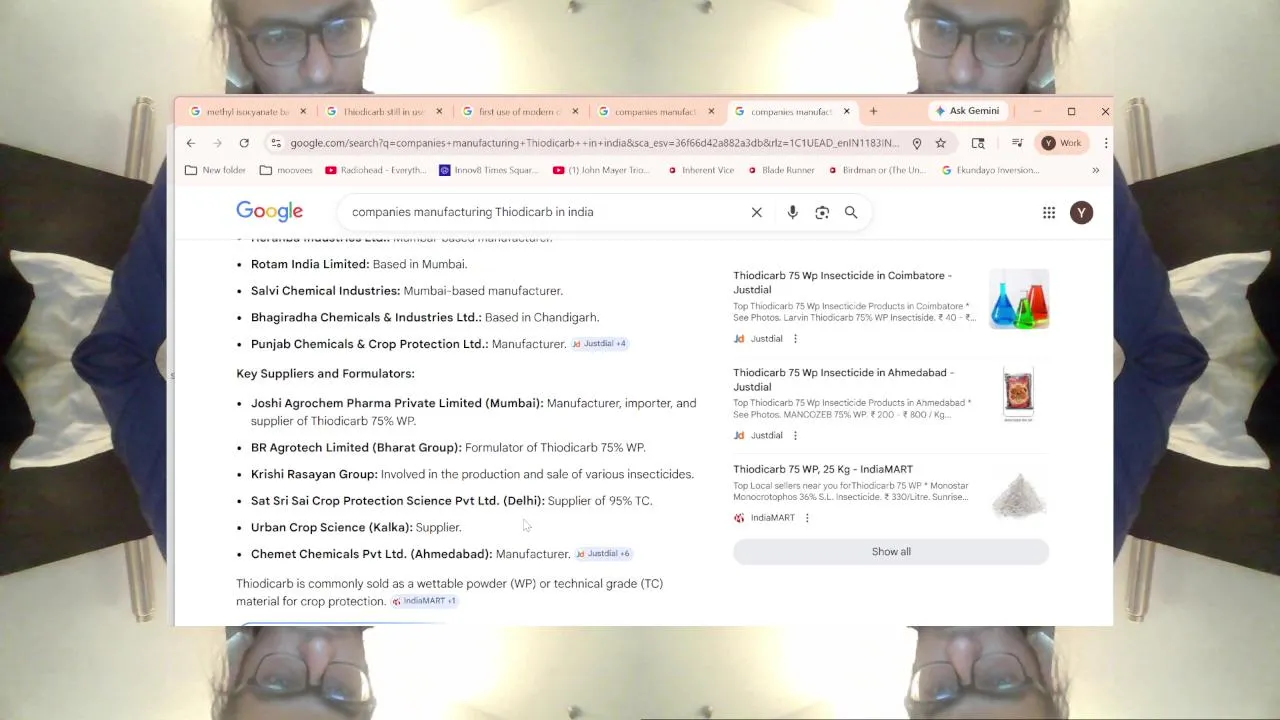Start voice search with the microphone
This screenshot has height=720, width=1280.
click(792, 212)
